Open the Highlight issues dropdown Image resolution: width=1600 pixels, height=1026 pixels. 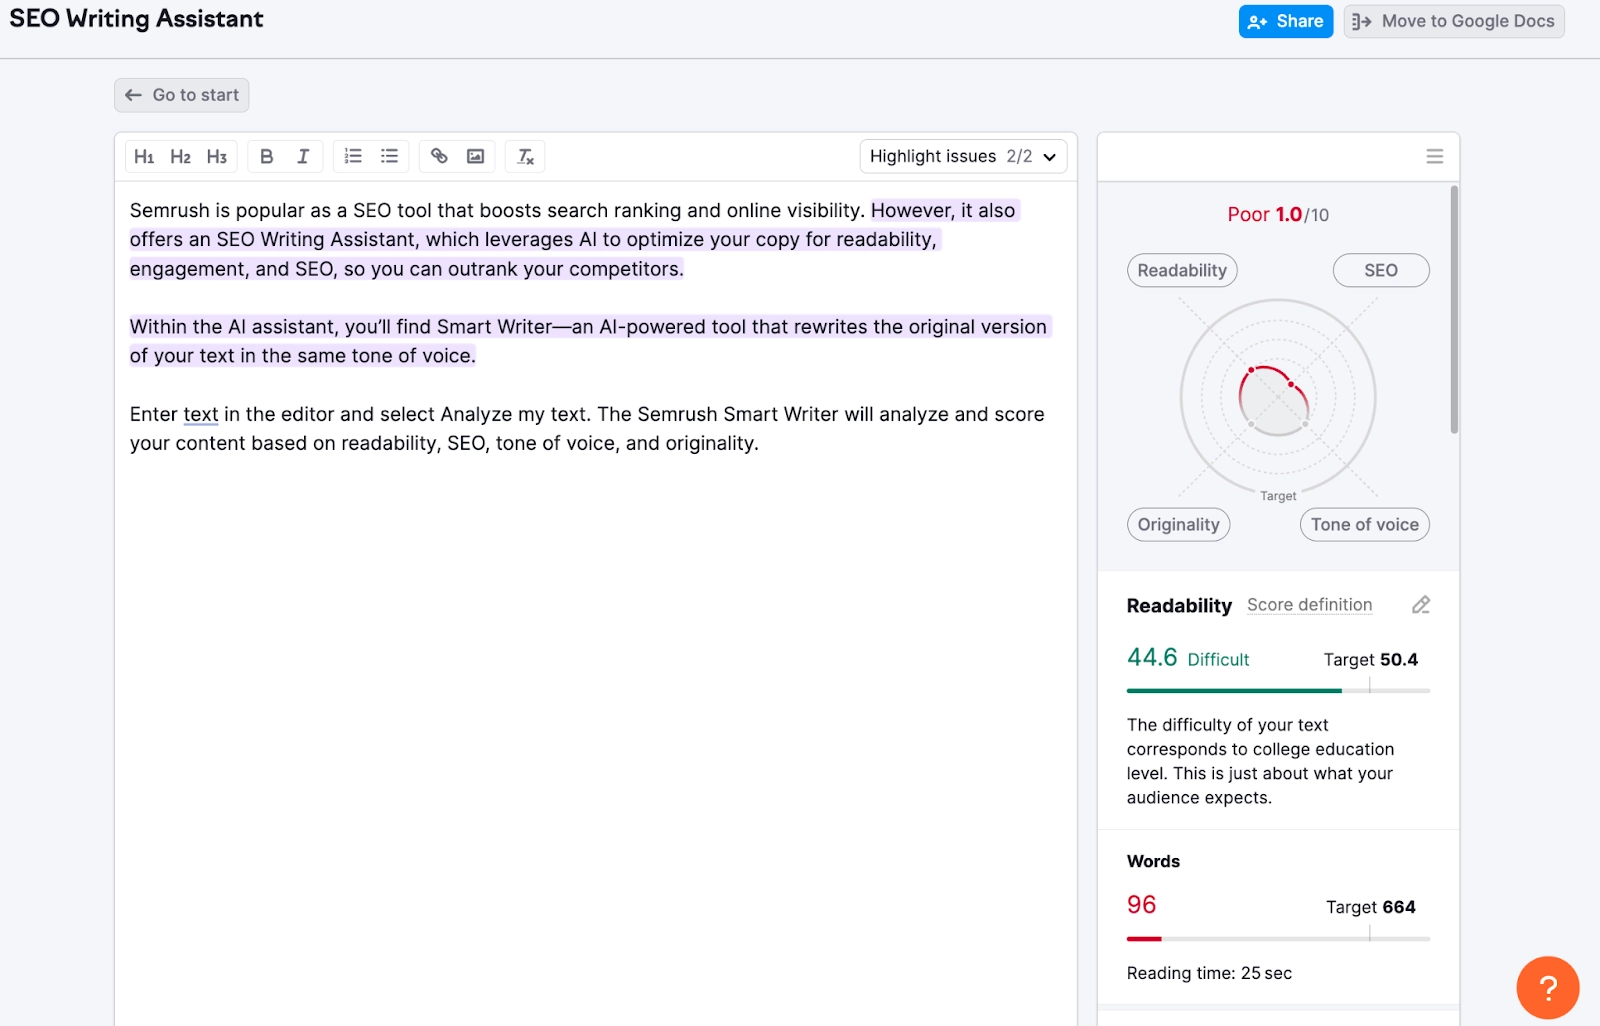(962, 156)
